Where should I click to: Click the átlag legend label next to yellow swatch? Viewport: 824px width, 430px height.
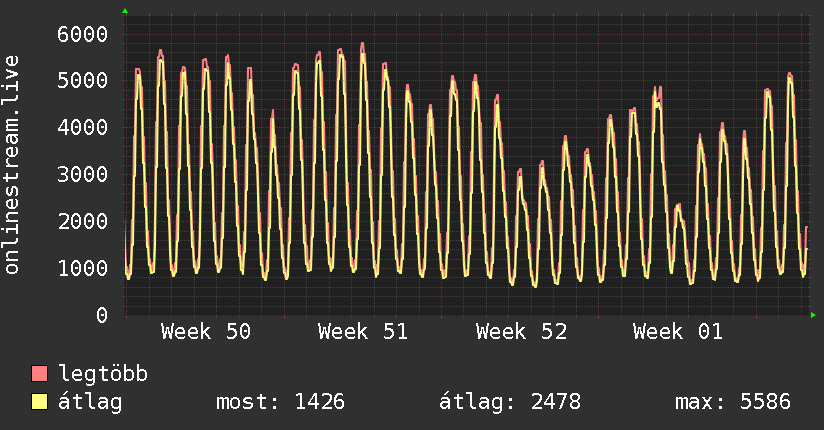(91, 403)
